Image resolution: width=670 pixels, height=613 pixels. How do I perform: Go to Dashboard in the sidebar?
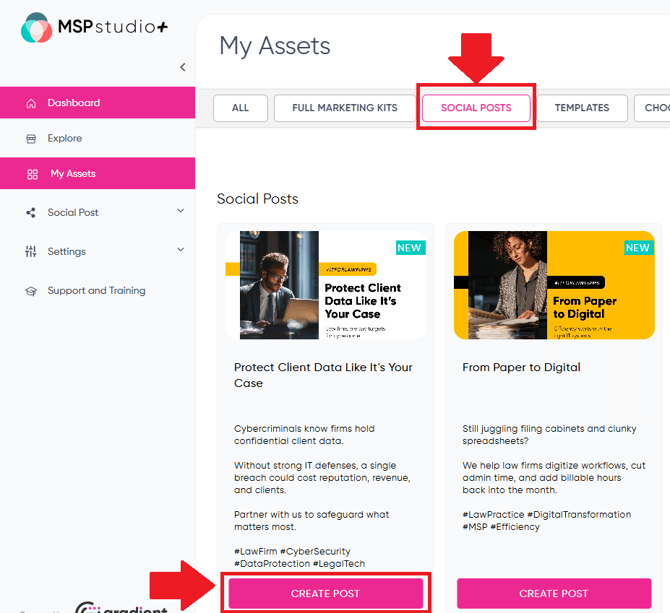point(74,103)
